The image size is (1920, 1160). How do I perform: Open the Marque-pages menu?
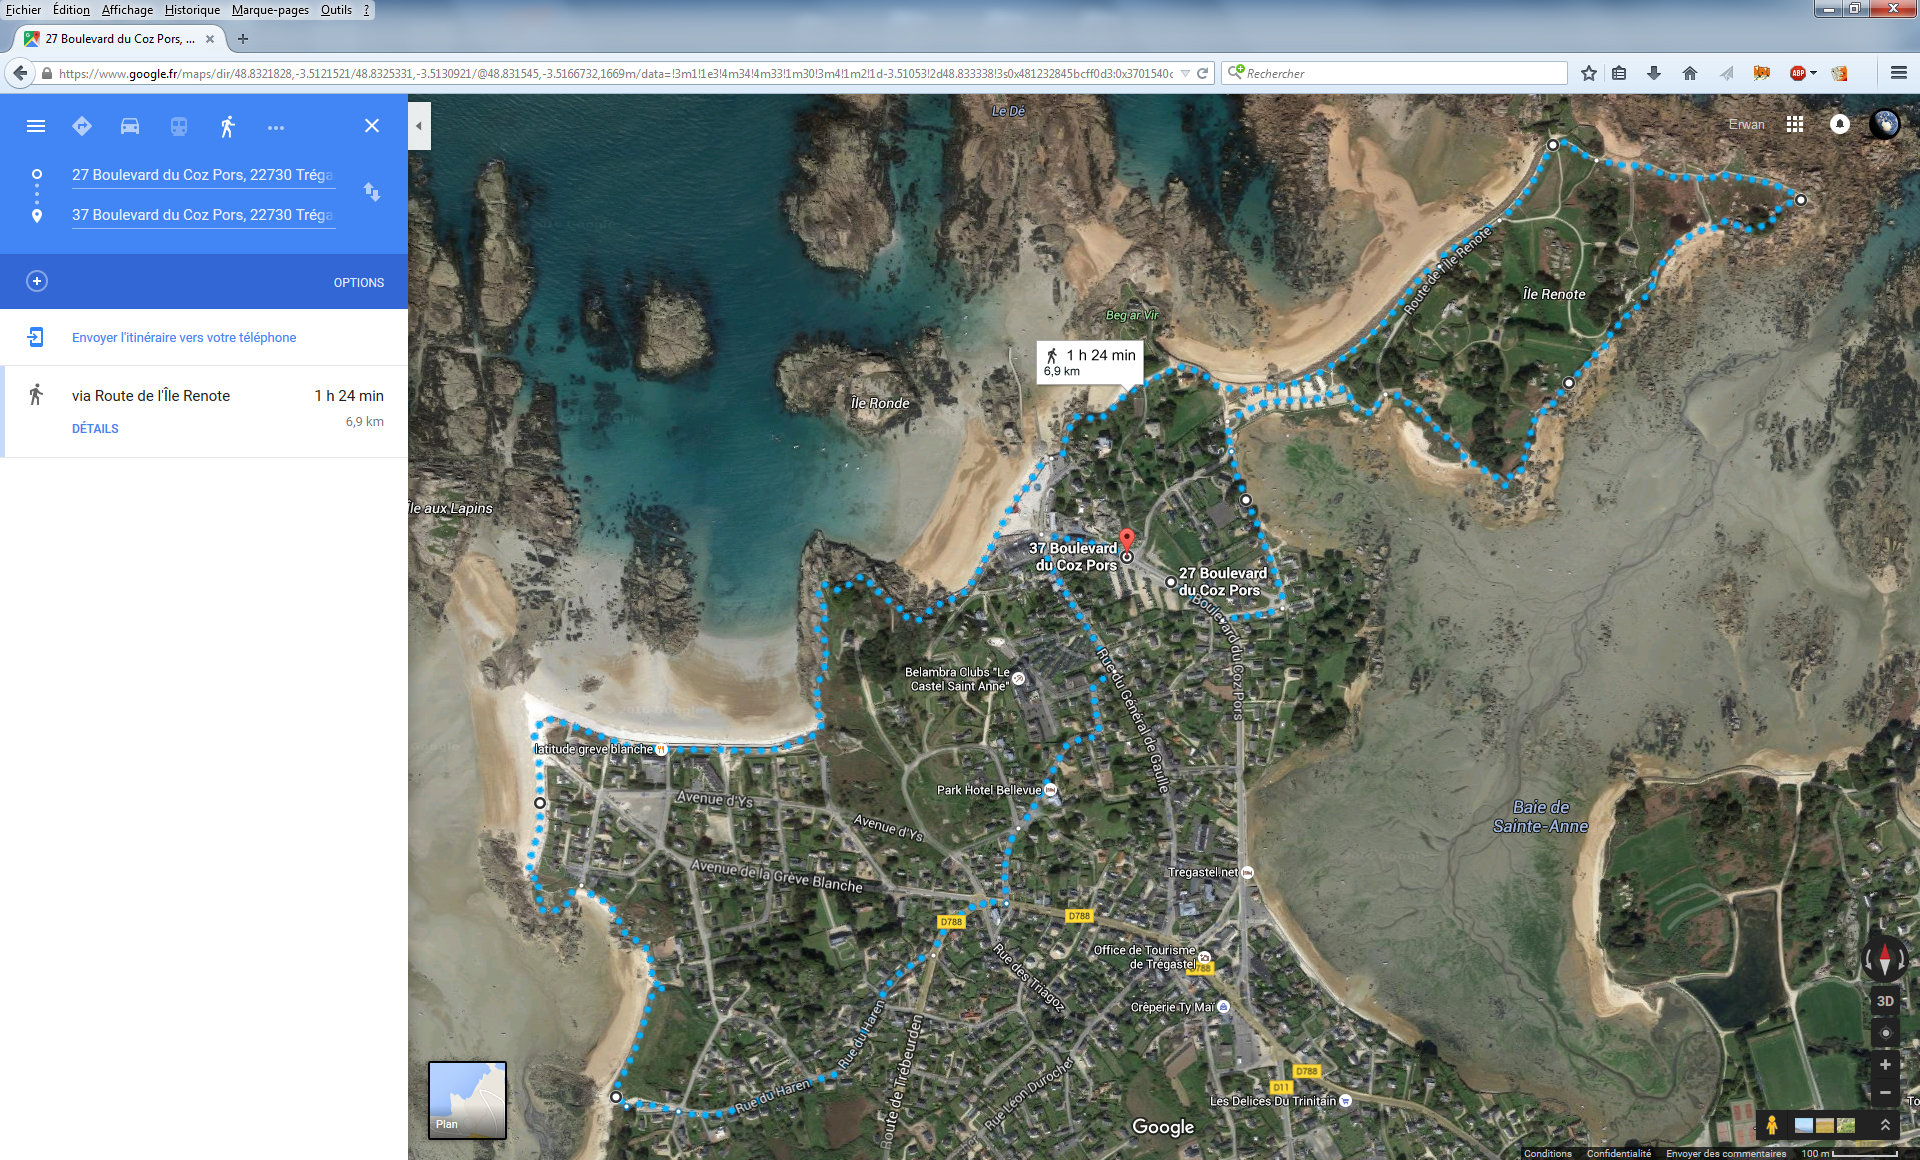(270, 10)
